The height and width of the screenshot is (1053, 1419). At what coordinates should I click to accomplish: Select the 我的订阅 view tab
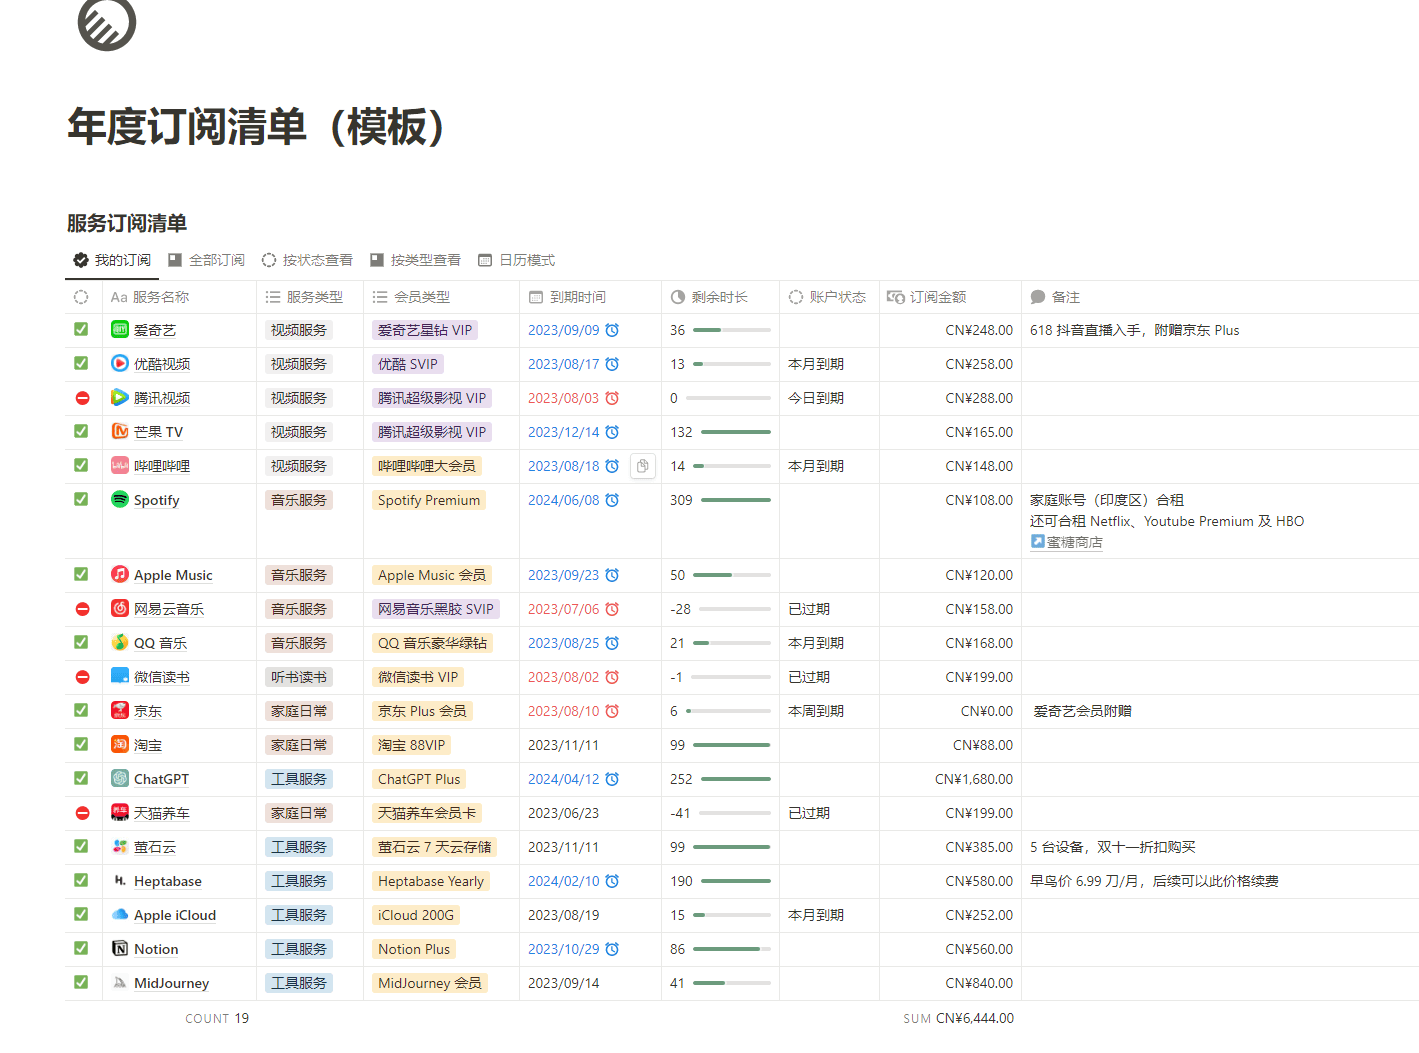point(112,260)
